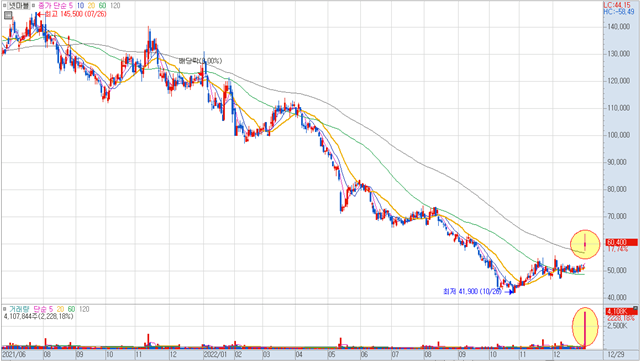This screenshot has width=640, height=361.
Task: Select the volume 120-day average legend
Action: 84,309
